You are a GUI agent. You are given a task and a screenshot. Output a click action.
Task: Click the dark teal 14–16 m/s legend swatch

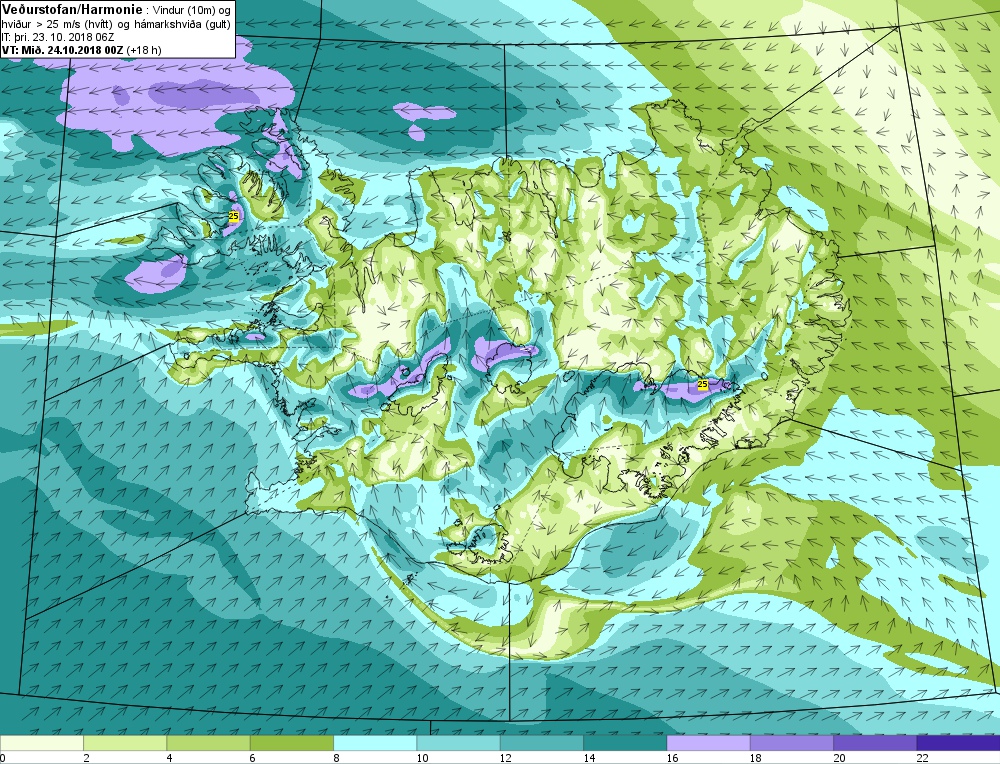coord(625,742)
